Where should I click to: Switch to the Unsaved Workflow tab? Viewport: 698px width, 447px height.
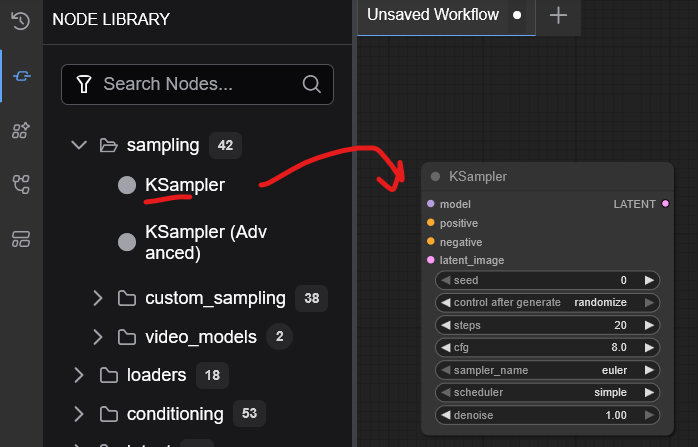click(x=433, y=16)
